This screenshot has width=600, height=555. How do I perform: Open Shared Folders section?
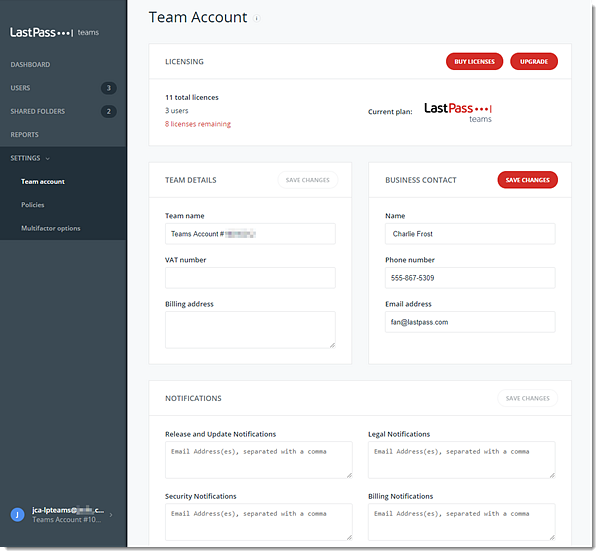click(38, 111)
